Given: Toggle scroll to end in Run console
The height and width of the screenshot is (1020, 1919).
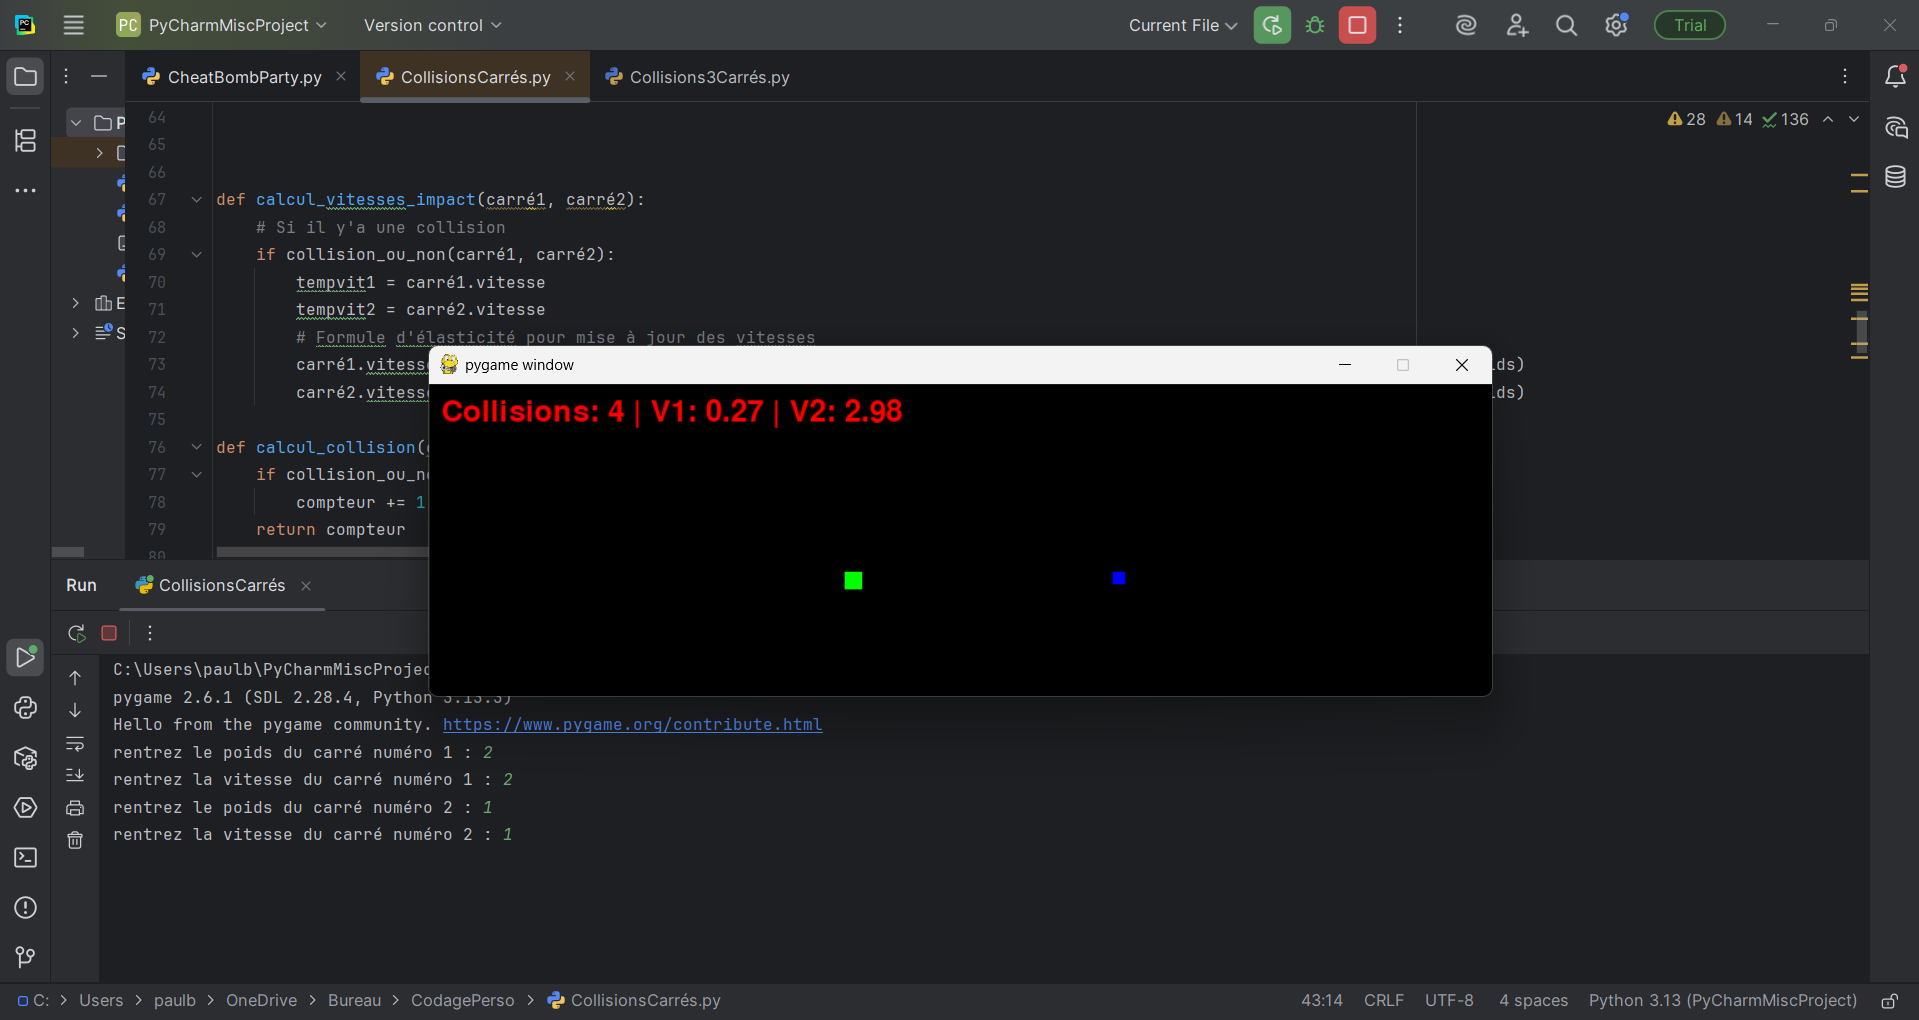Looking at the screenshot, I should (x=75, y=775).
